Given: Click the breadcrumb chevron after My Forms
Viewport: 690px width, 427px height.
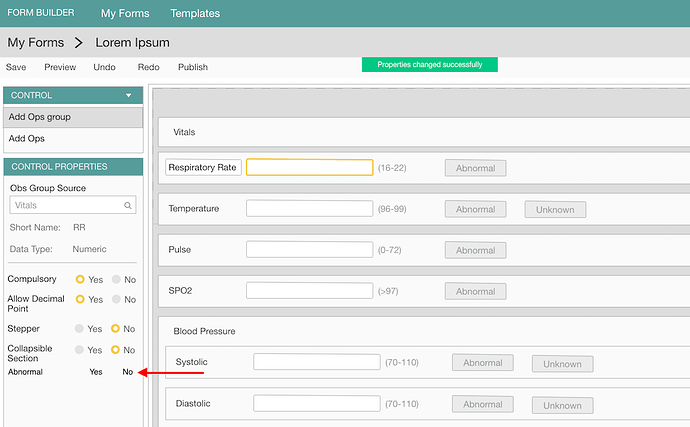Looking at the screenshot, I should [79, 43].
